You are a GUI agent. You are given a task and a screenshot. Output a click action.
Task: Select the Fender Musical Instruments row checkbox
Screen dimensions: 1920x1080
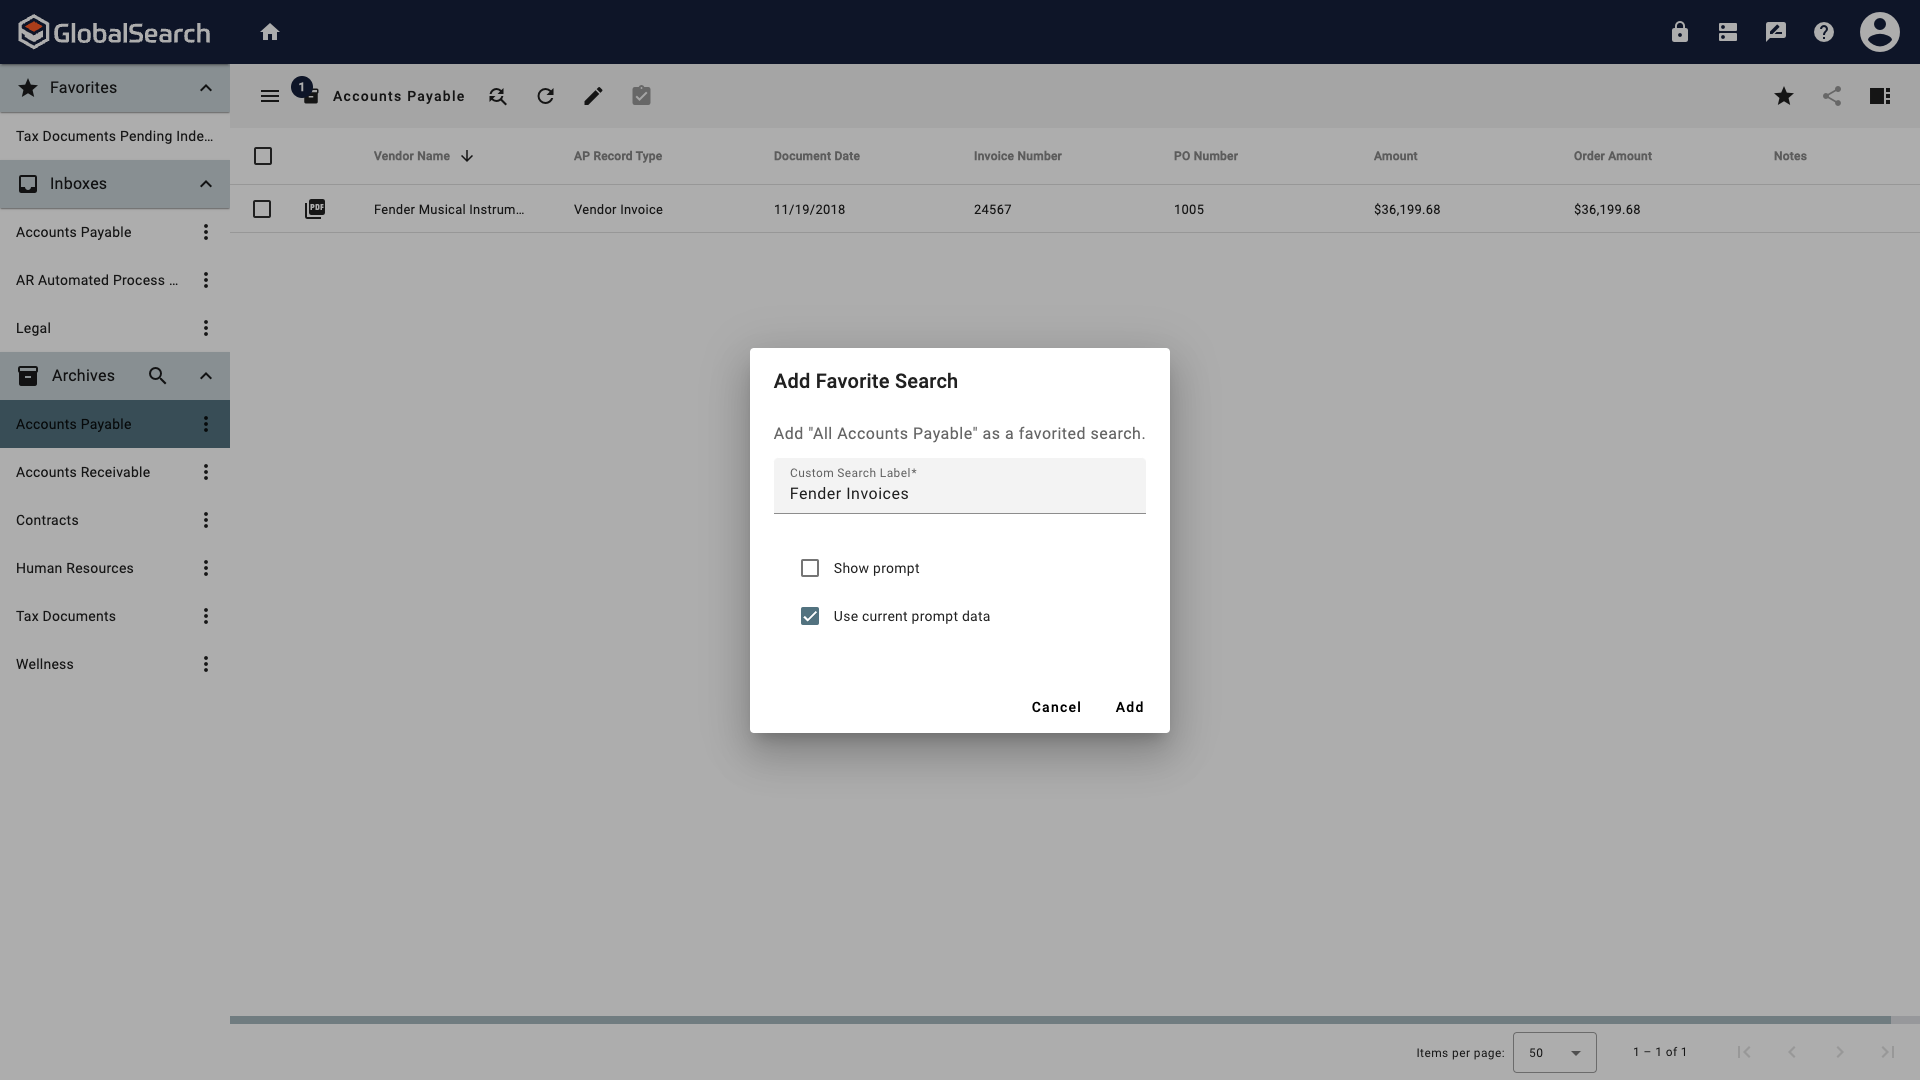click(261, 209)
